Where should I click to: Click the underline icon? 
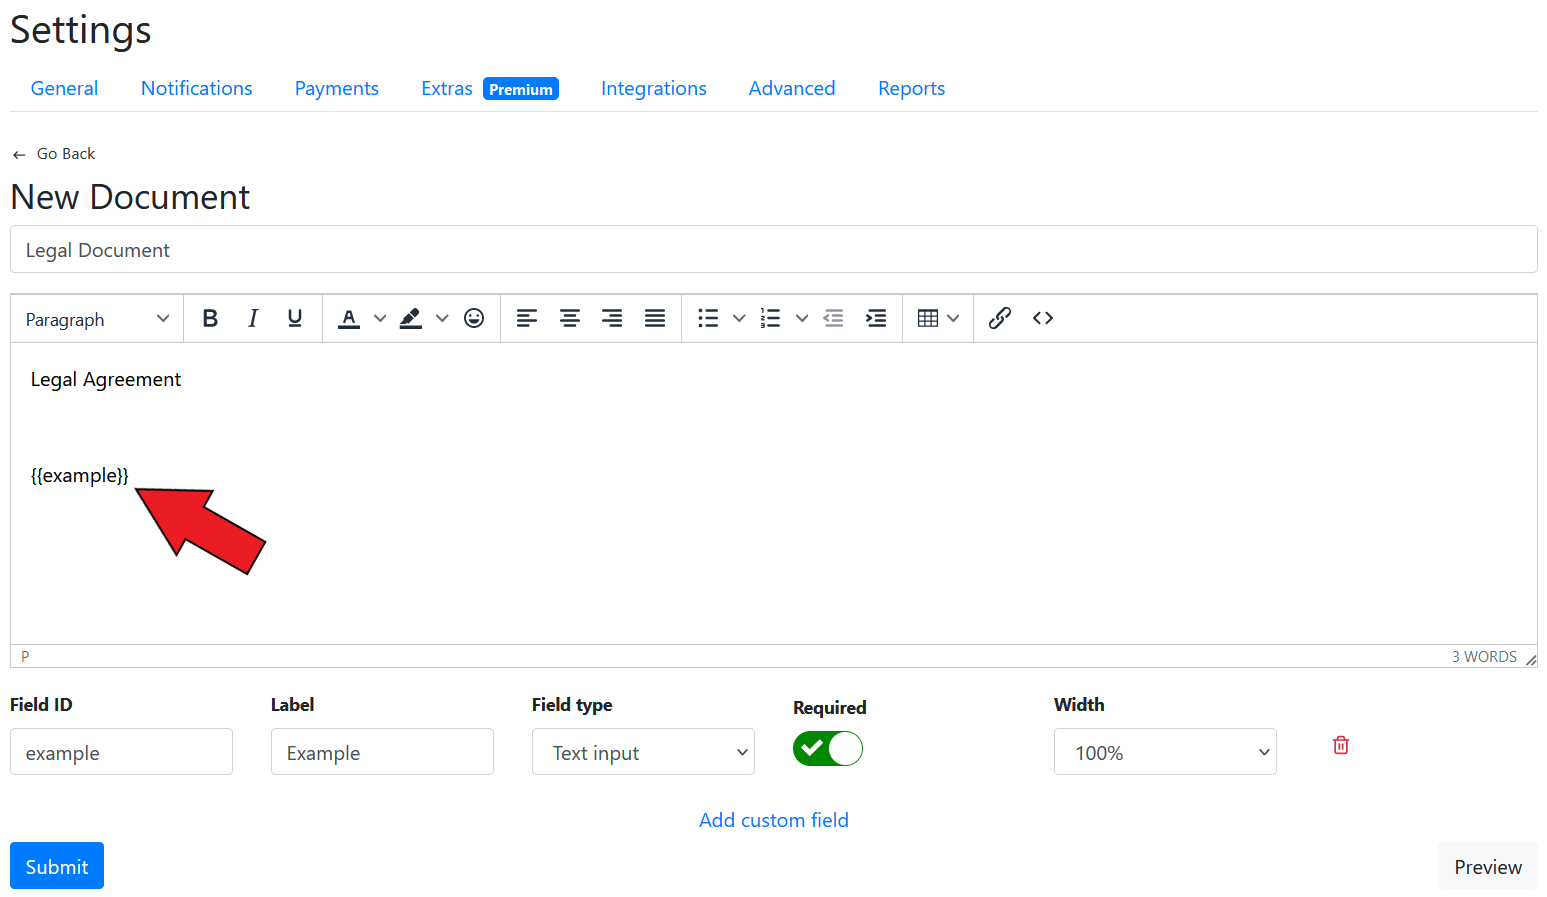[295, 318]
